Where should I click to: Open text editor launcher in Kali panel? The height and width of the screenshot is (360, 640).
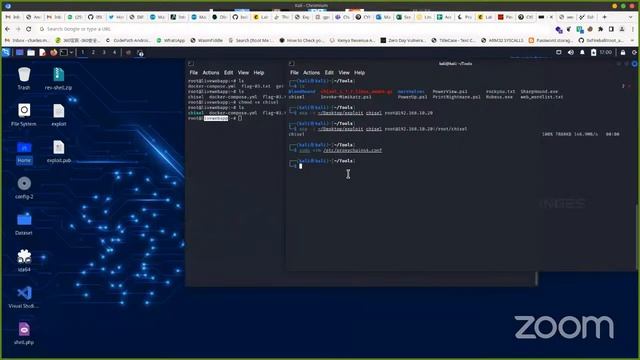coord(42,52)
